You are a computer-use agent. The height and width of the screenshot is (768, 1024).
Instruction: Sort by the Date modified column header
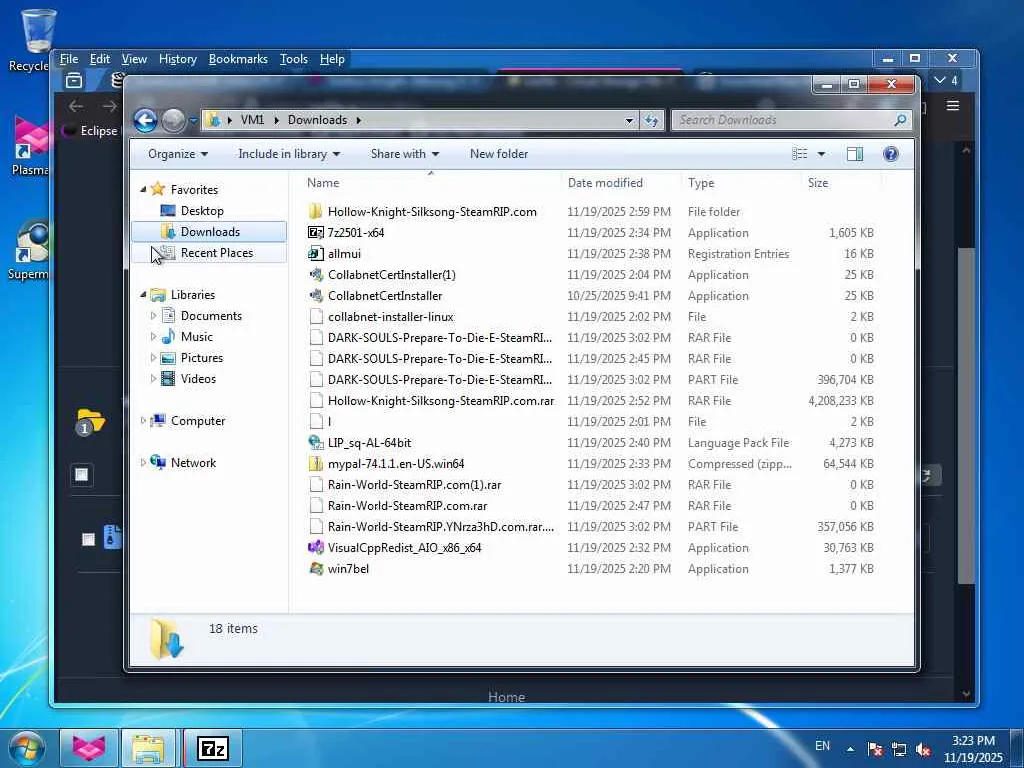[x=605, y=183]
